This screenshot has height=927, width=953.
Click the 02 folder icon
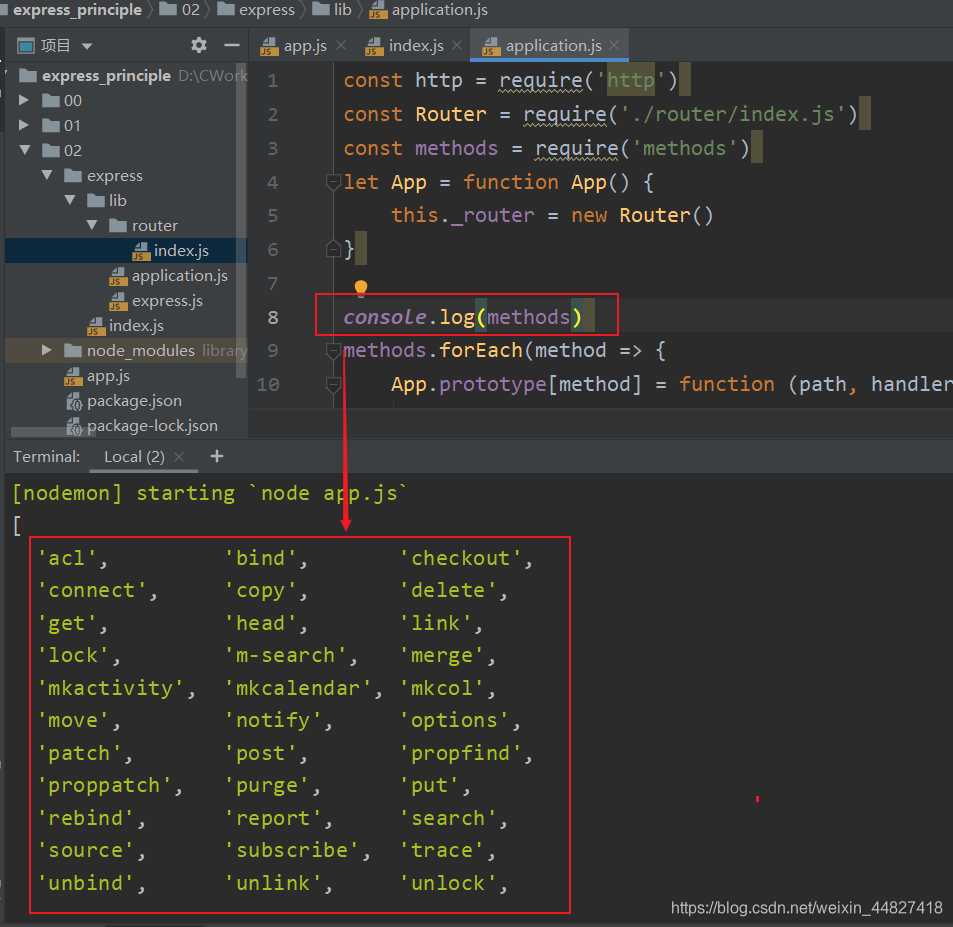click(x=50, y=150)
